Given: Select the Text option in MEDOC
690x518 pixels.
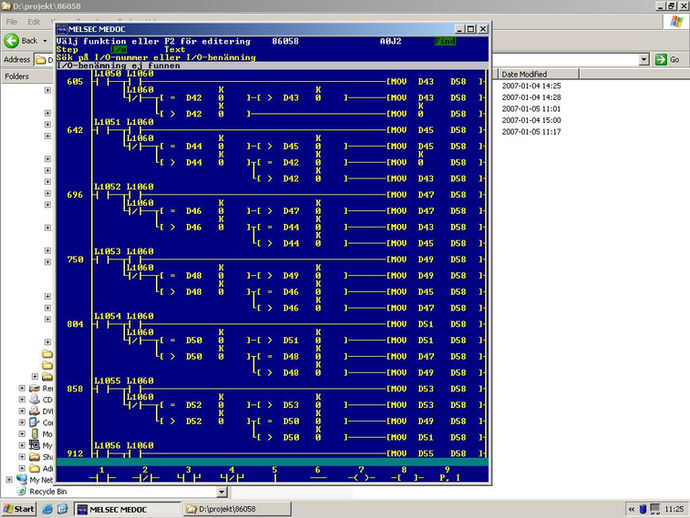Looking at the screenshot, I should pos(175,49).
